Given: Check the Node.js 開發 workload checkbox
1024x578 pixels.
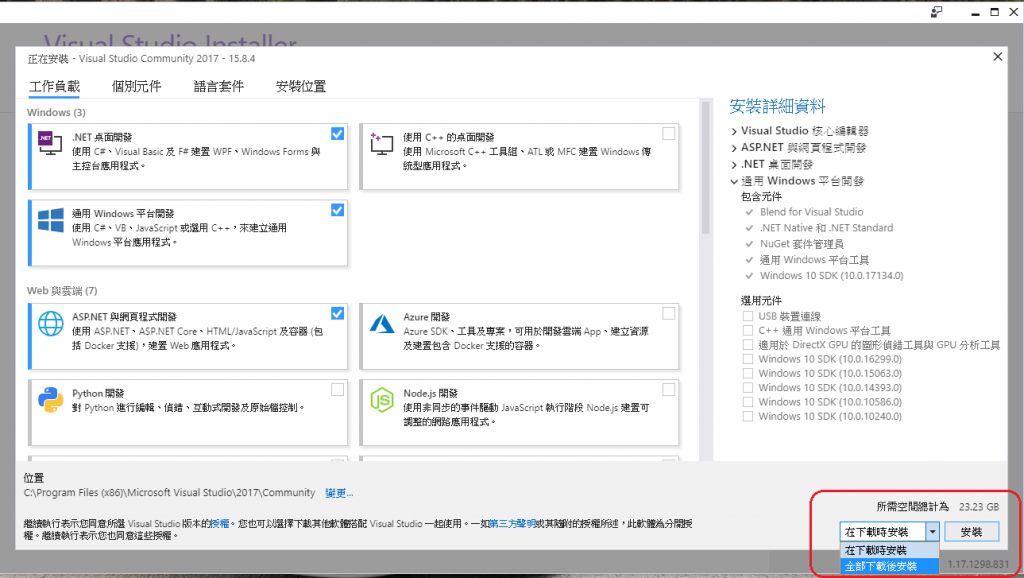Looking at the screenshot, I should coord(668,390).
